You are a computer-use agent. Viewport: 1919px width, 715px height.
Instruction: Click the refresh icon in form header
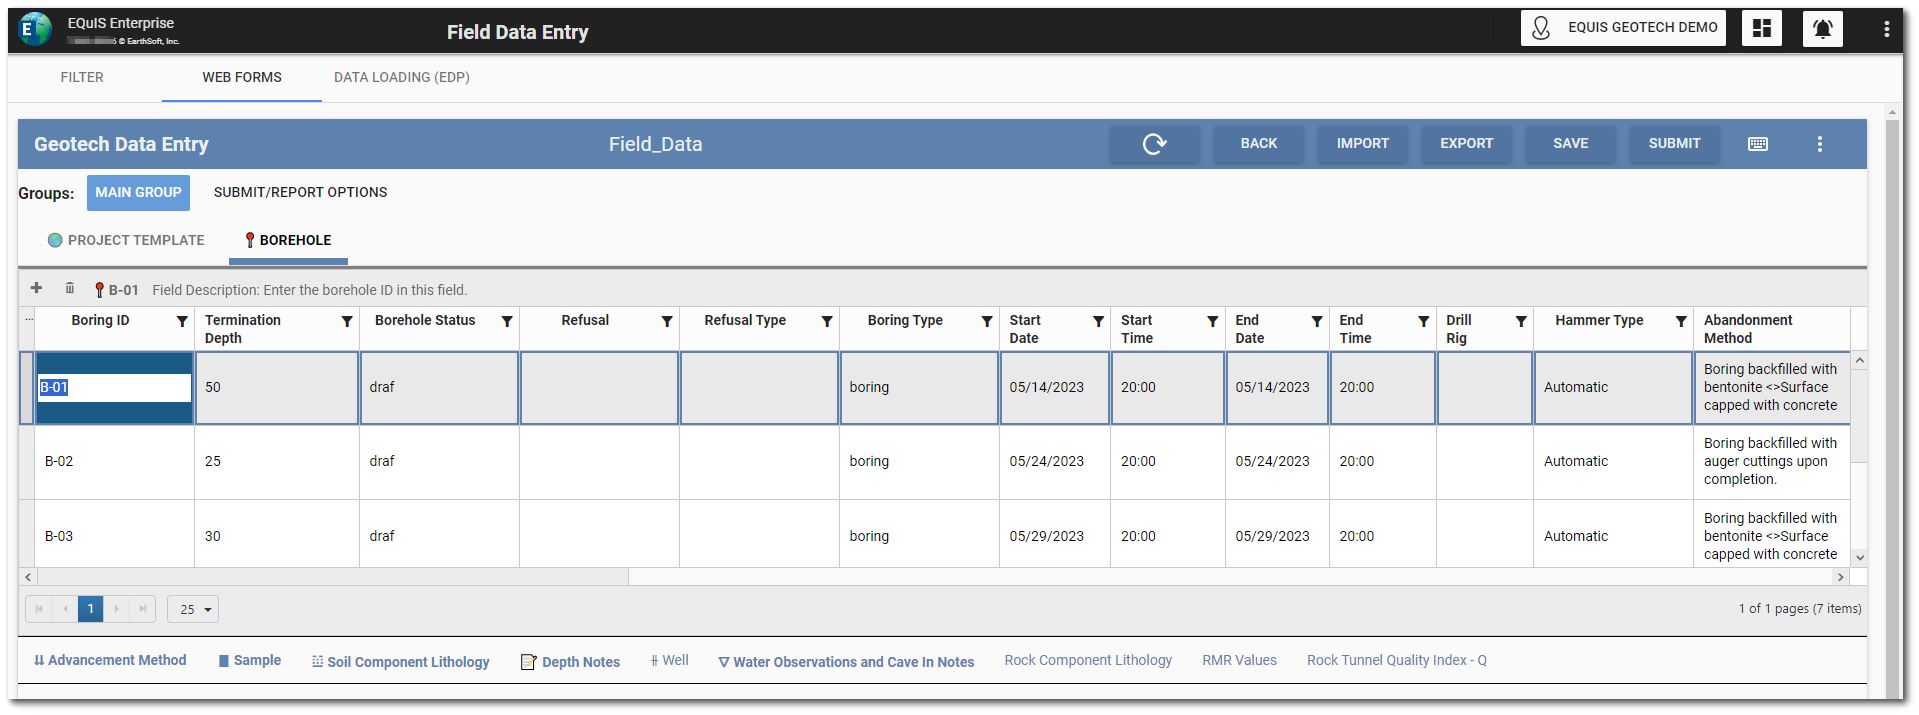pyautogui.click(x=1154, y=144)
